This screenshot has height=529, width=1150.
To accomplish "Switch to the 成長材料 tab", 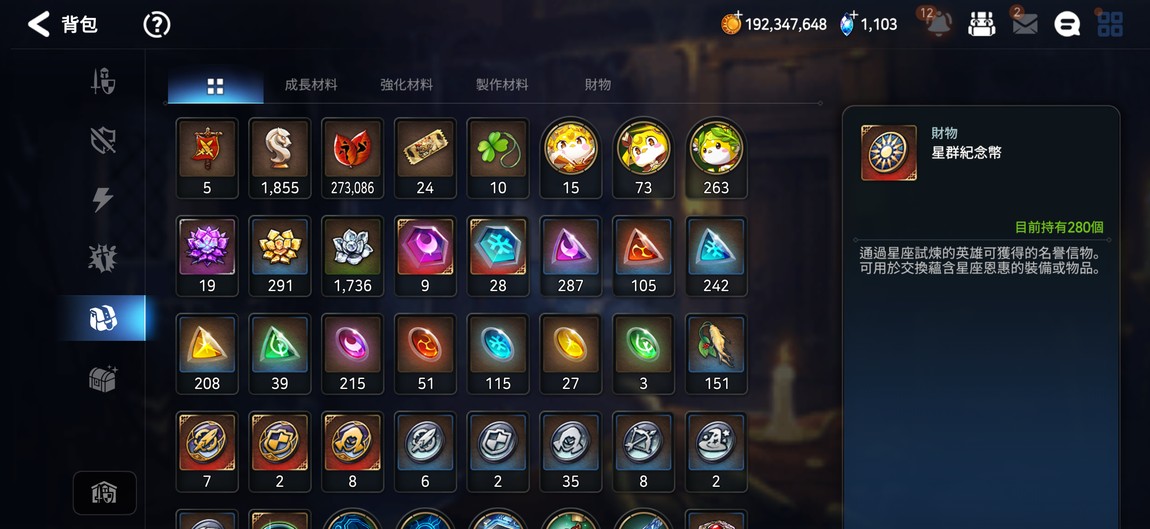I will 311,85.
